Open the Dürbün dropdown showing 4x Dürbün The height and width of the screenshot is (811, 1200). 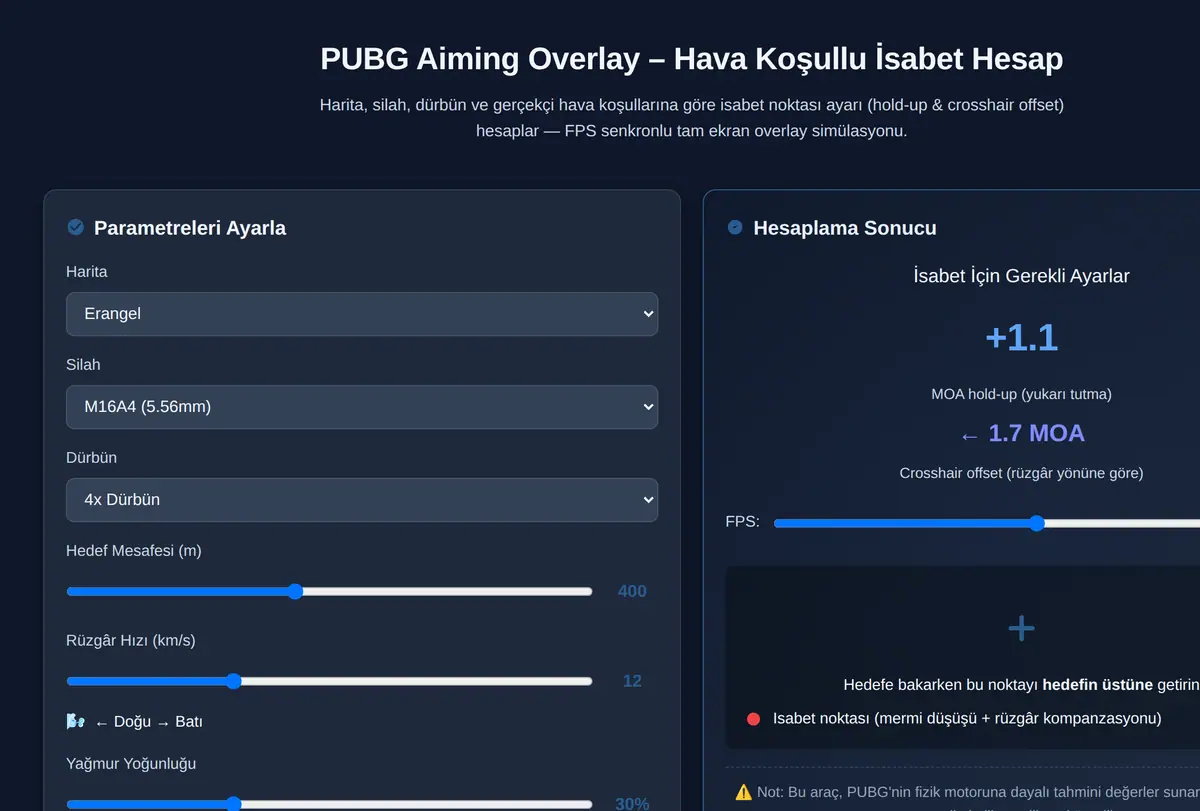(x=362, y=500)
